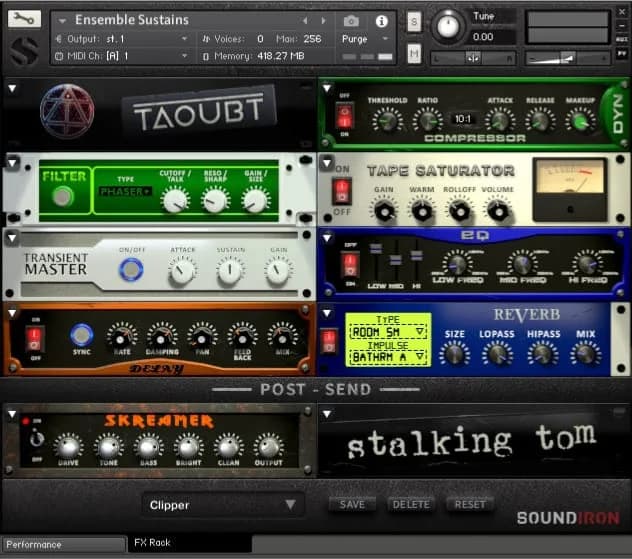The height and width of the screenshot is (559, 632).
Task: Open the instrument info icon
Action: pyautogui.click(x=381, y=21)
